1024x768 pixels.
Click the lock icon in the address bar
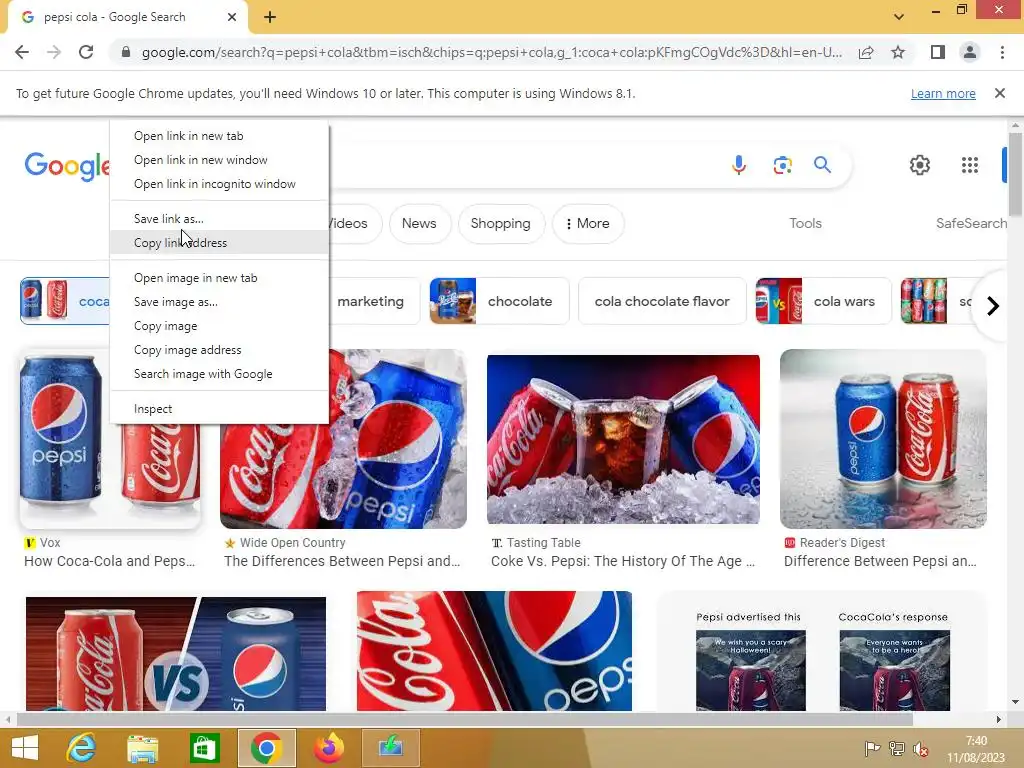coord(126,52)
